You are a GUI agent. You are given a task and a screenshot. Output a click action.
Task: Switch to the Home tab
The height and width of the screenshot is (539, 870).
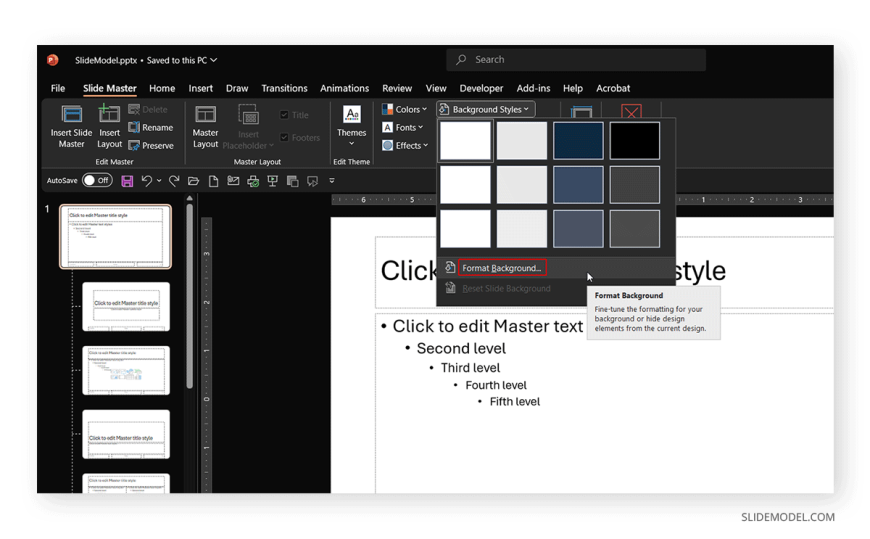coord(162,88)
